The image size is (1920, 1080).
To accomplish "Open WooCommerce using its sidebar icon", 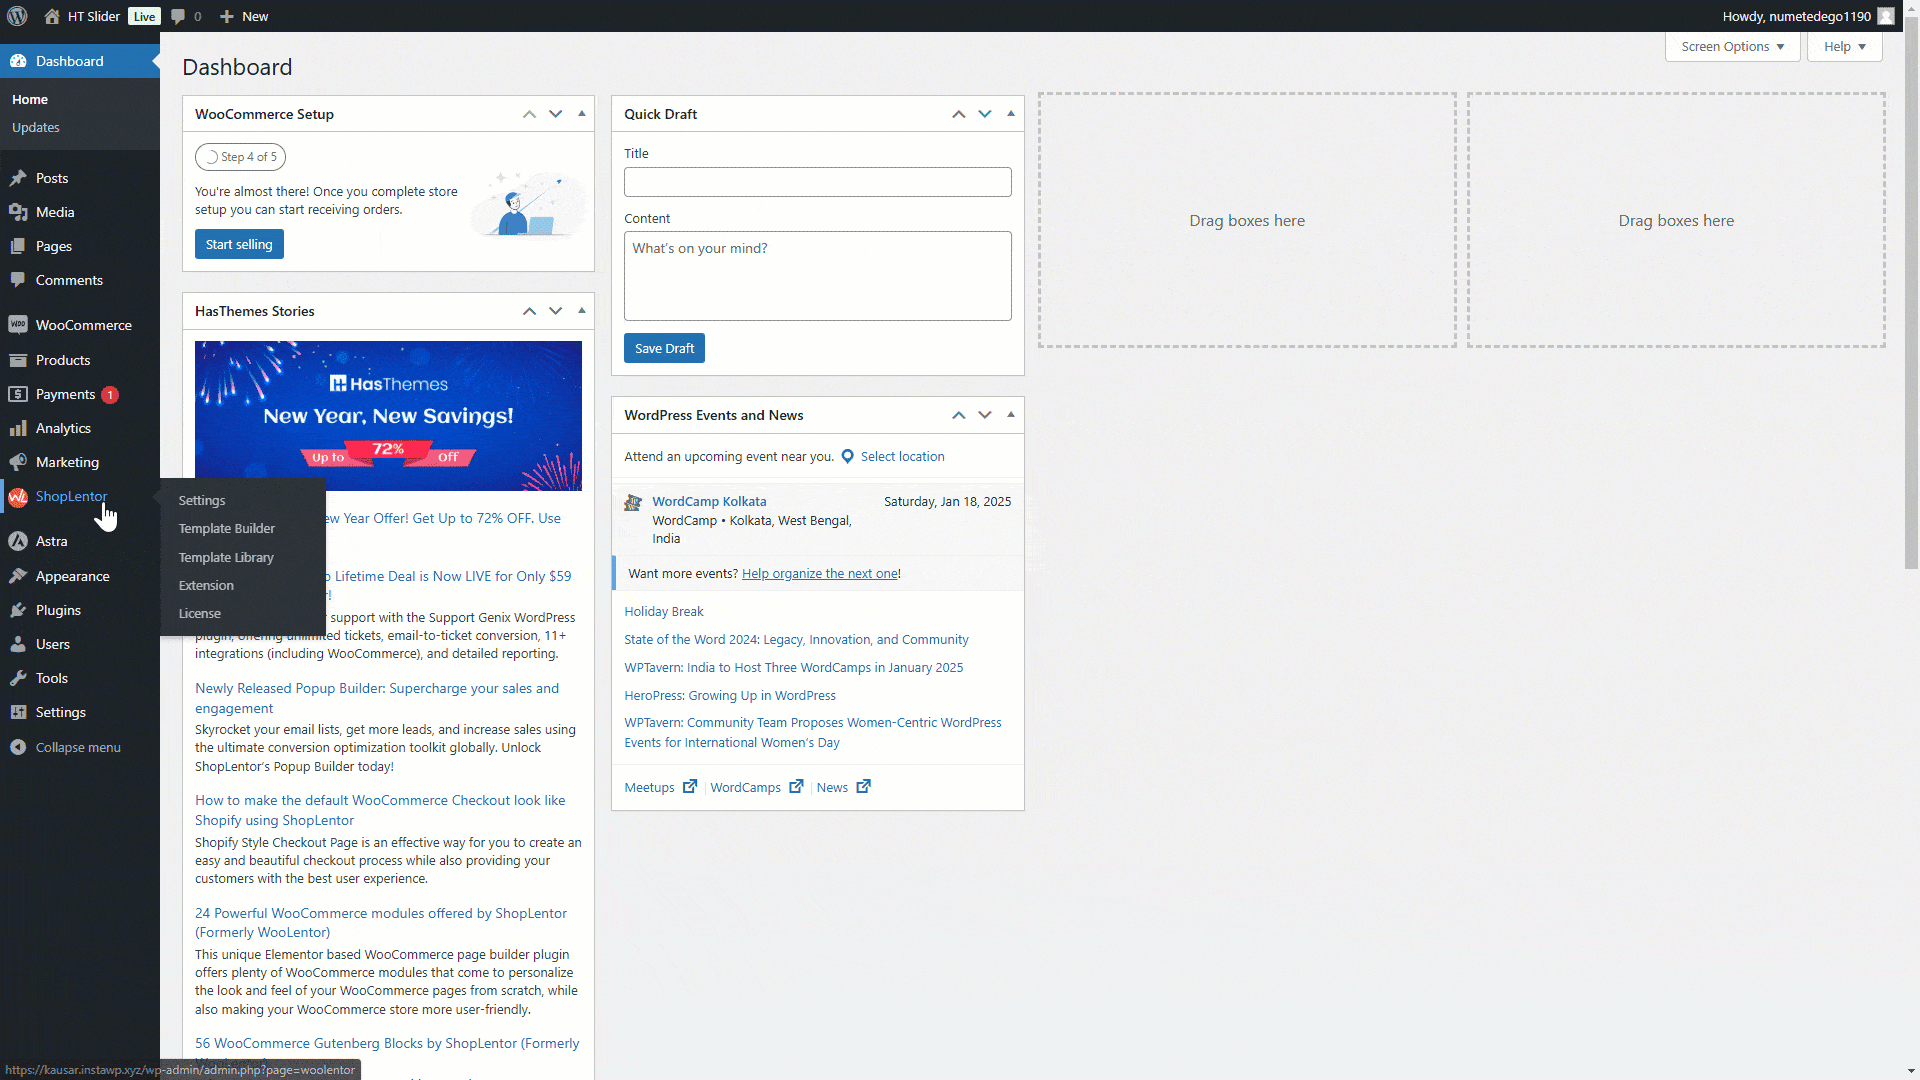I will coord(19,324).
